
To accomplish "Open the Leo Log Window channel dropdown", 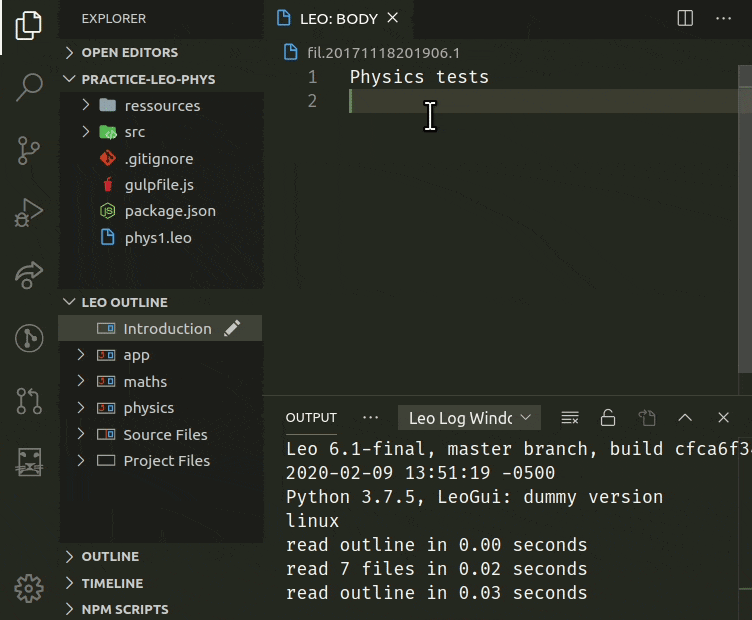I will (x=470, y=418).
